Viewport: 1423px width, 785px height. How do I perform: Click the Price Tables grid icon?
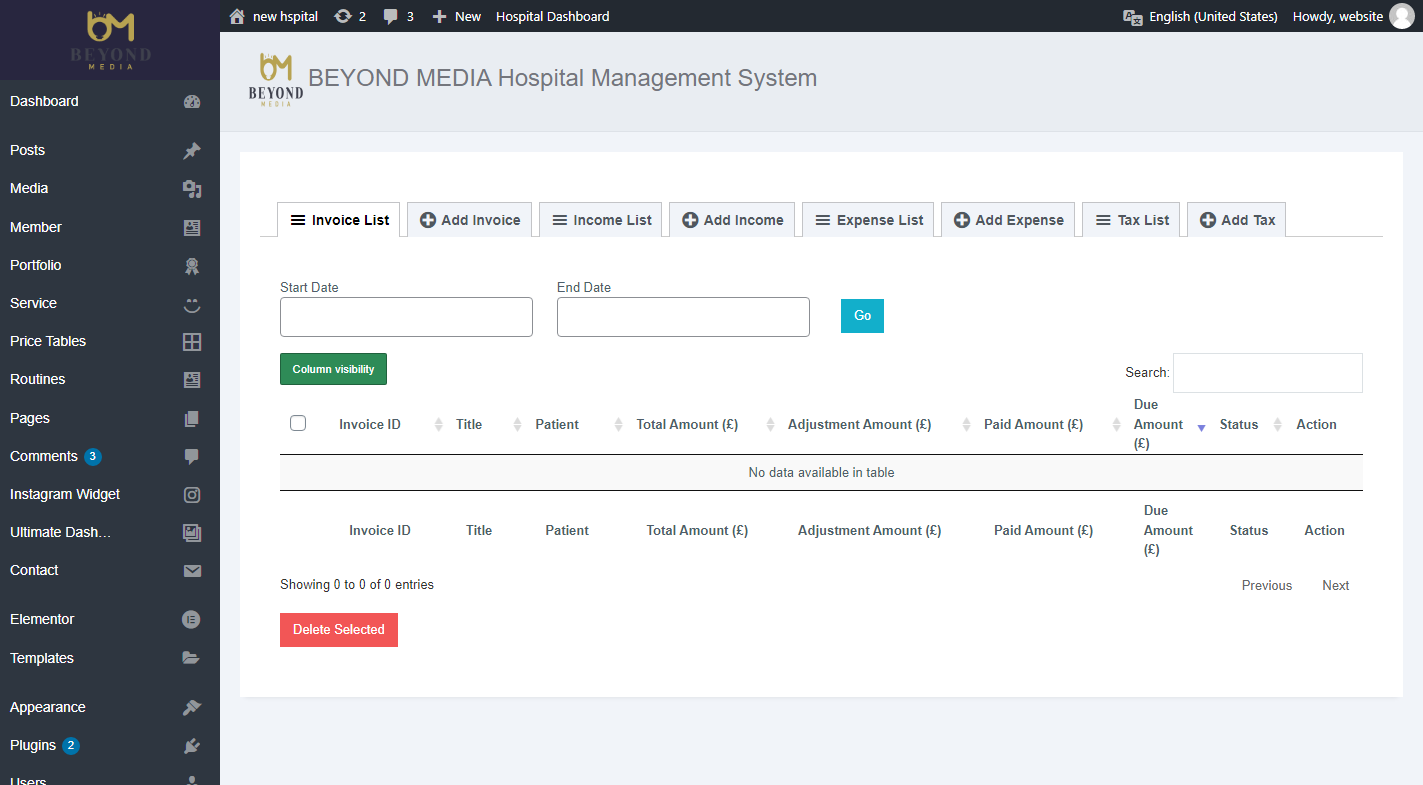tap(192, 342)
